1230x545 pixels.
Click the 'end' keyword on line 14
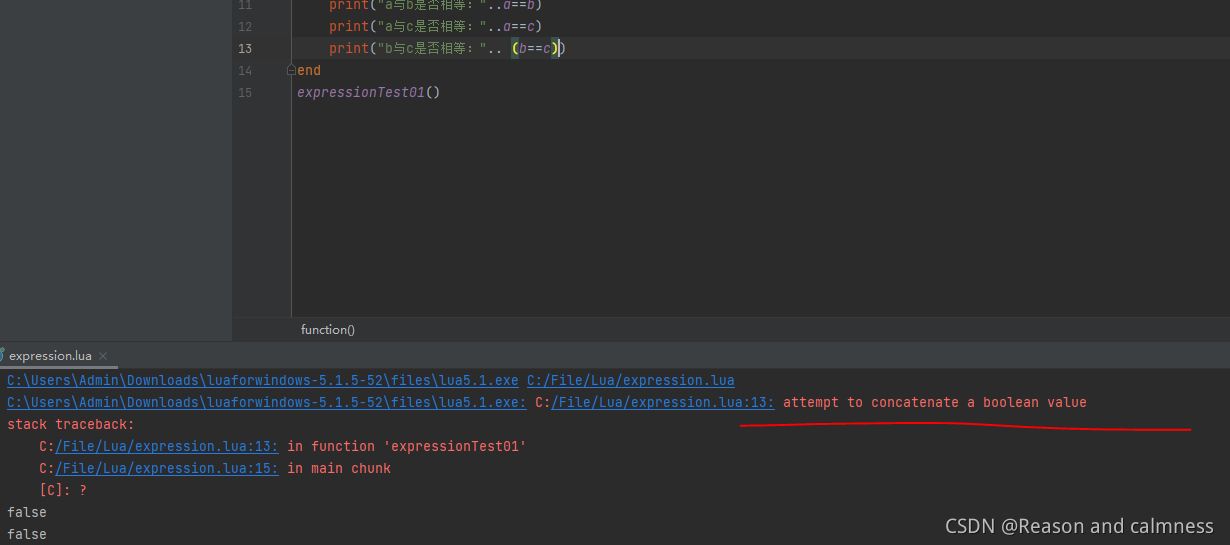pyautogui.click(x=309, y=70)
